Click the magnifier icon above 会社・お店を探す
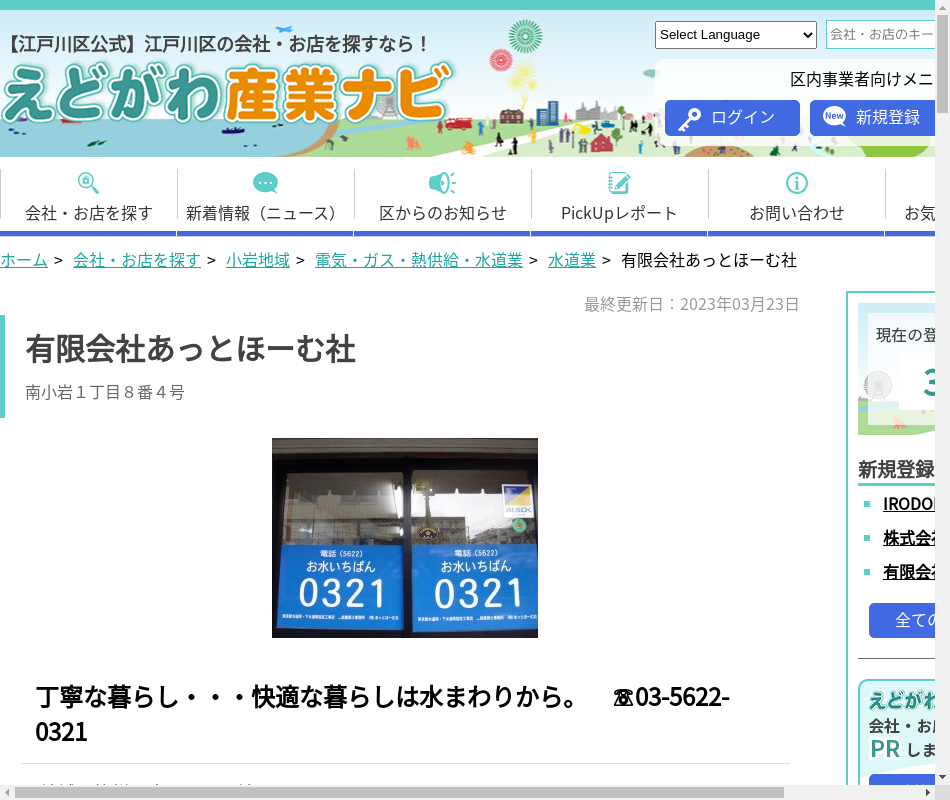Image resolution: width=950 pixels, height=800 pixels. (88, 183)
